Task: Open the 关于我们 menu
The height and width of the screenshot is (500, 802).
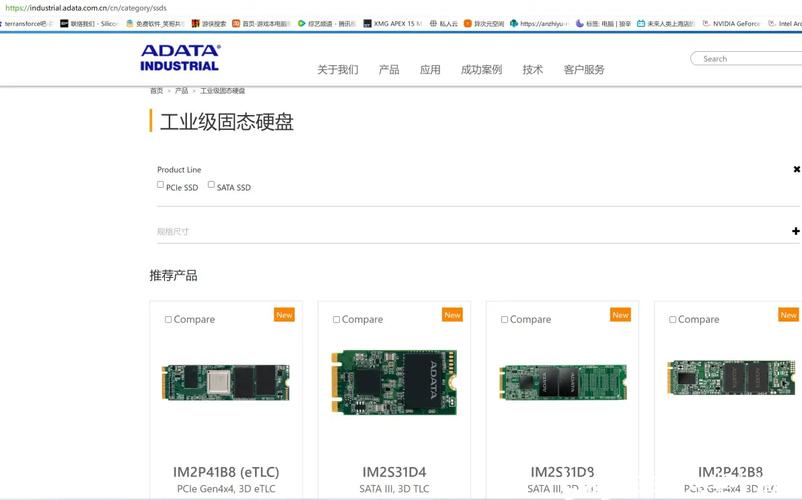Action: 338,70
